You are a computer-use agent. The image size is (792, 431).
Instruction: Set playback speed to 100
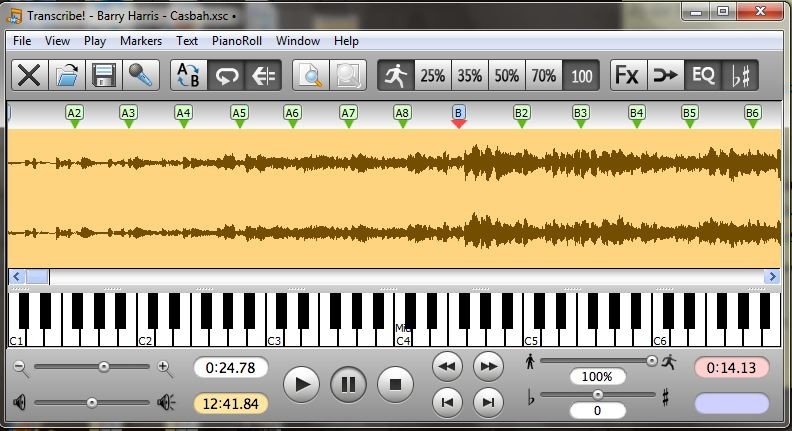tap(581, 76)
